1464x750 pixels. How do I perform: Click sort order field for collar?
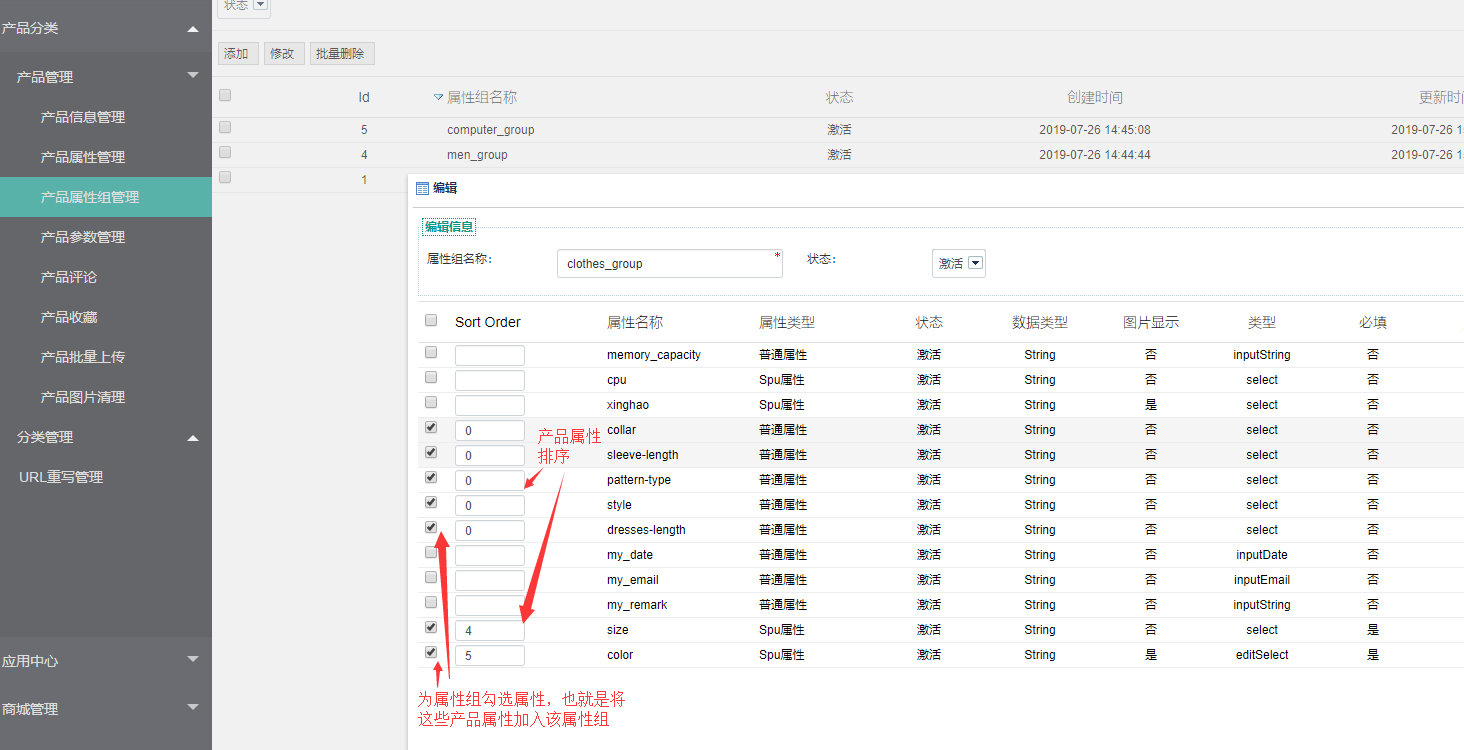[x=490, y=430]
